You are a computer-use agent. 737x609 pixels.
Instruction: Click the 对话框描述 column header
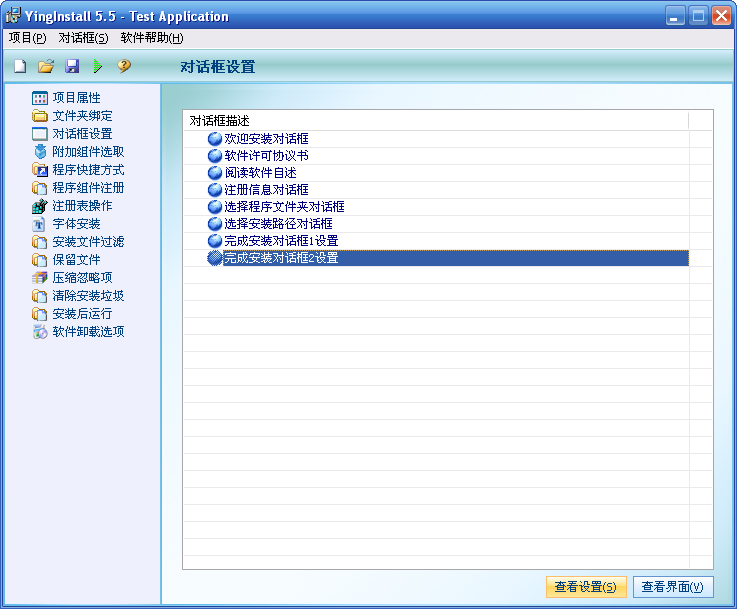(x=436, y=121)
